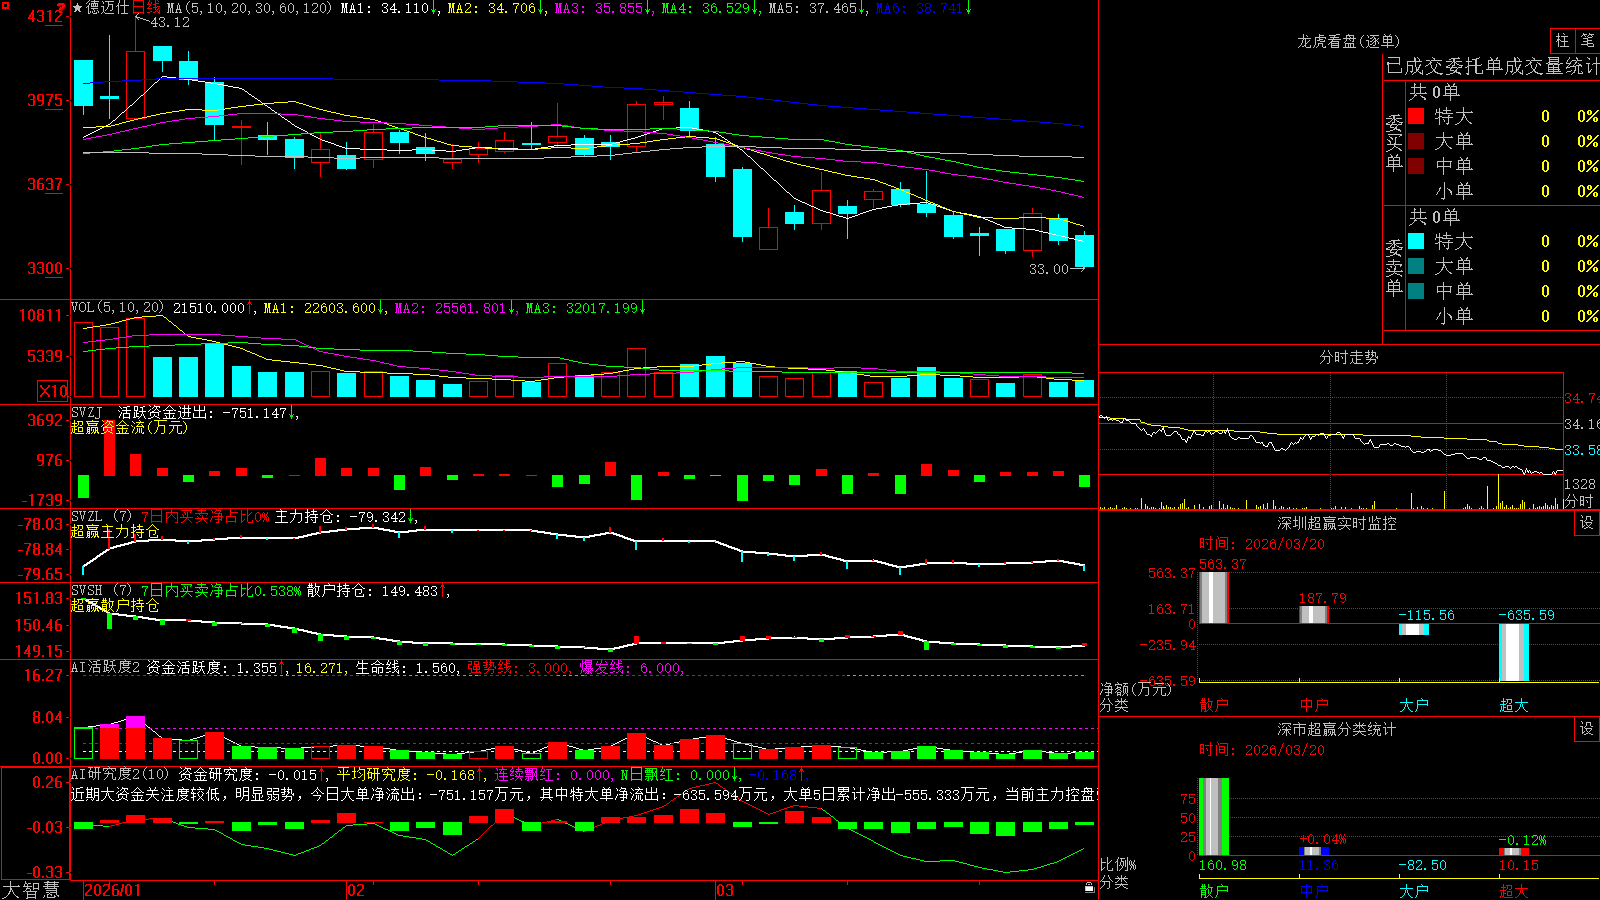Click the 160.98 value in 分类统计
The width and height of the screenshot is (1600, 900).
[1223, 865]
